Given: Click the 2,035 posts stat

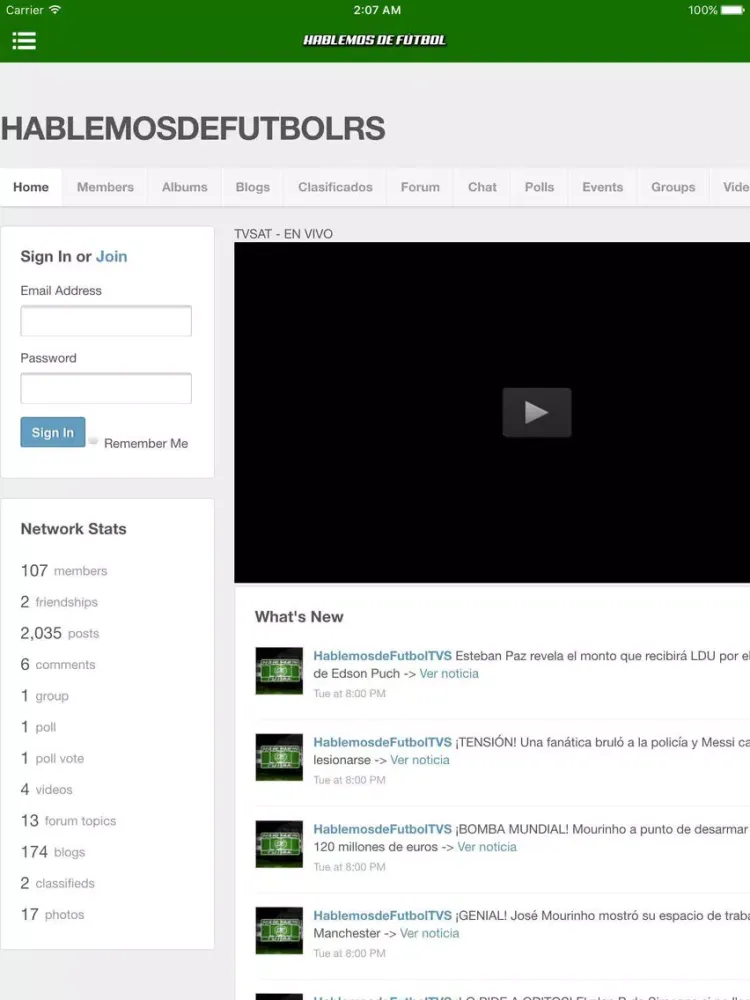Looking at the screenshot, I should [60, 633].
